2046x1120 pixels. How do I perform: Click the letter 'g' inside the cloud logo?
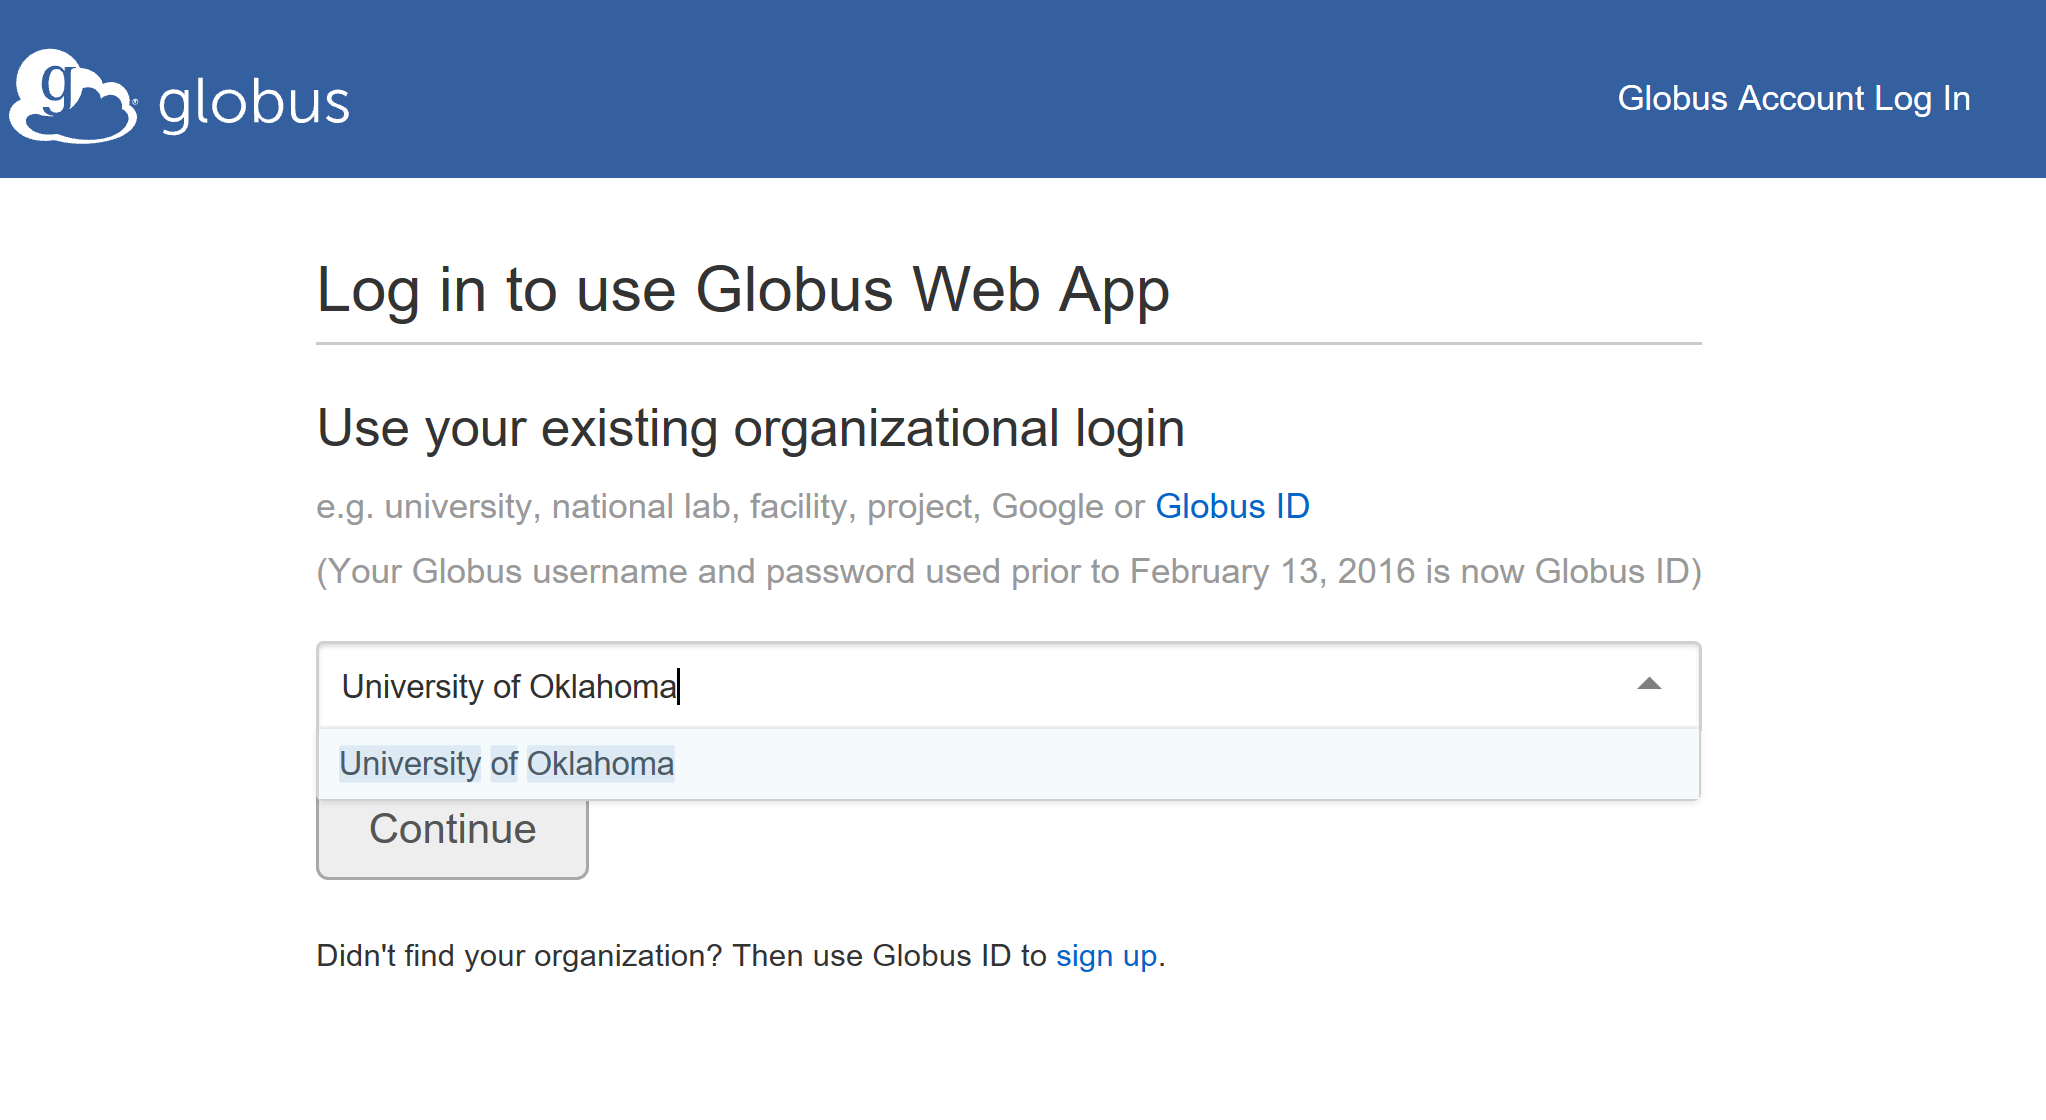[x=58, y=84]
